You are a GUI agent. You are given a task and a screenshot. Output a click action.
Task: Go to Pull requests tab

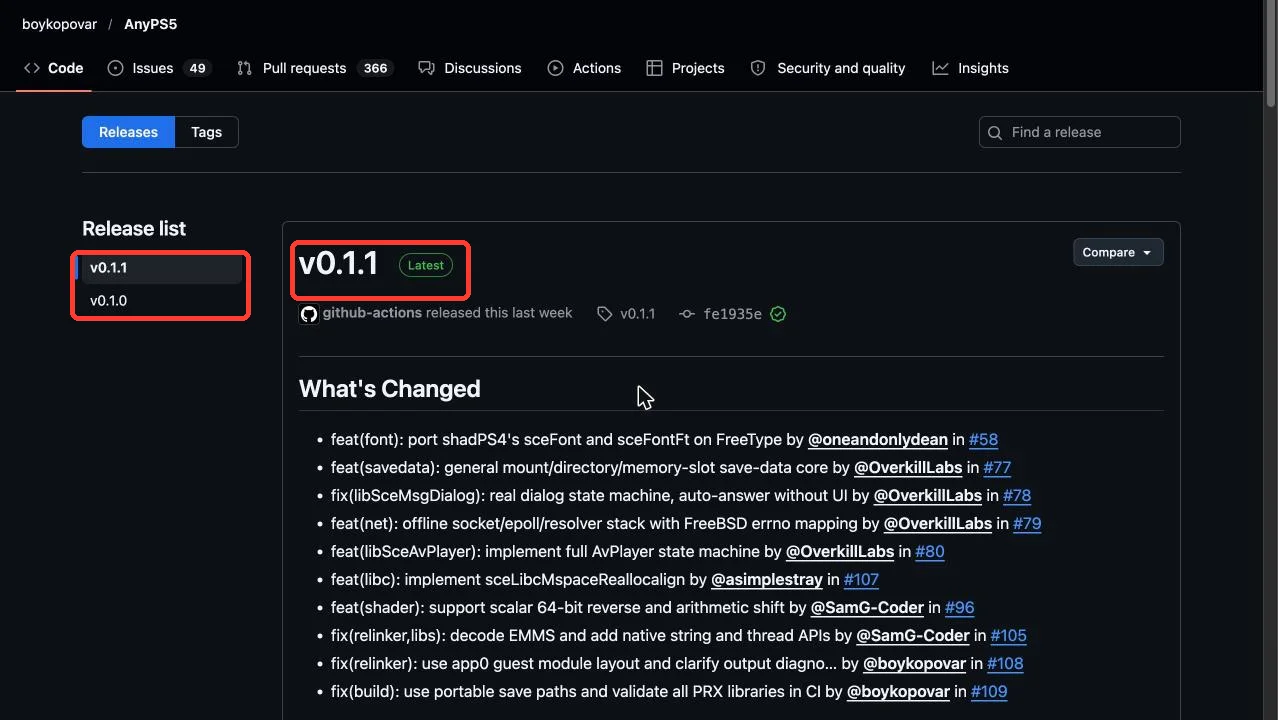pos(315,68)
